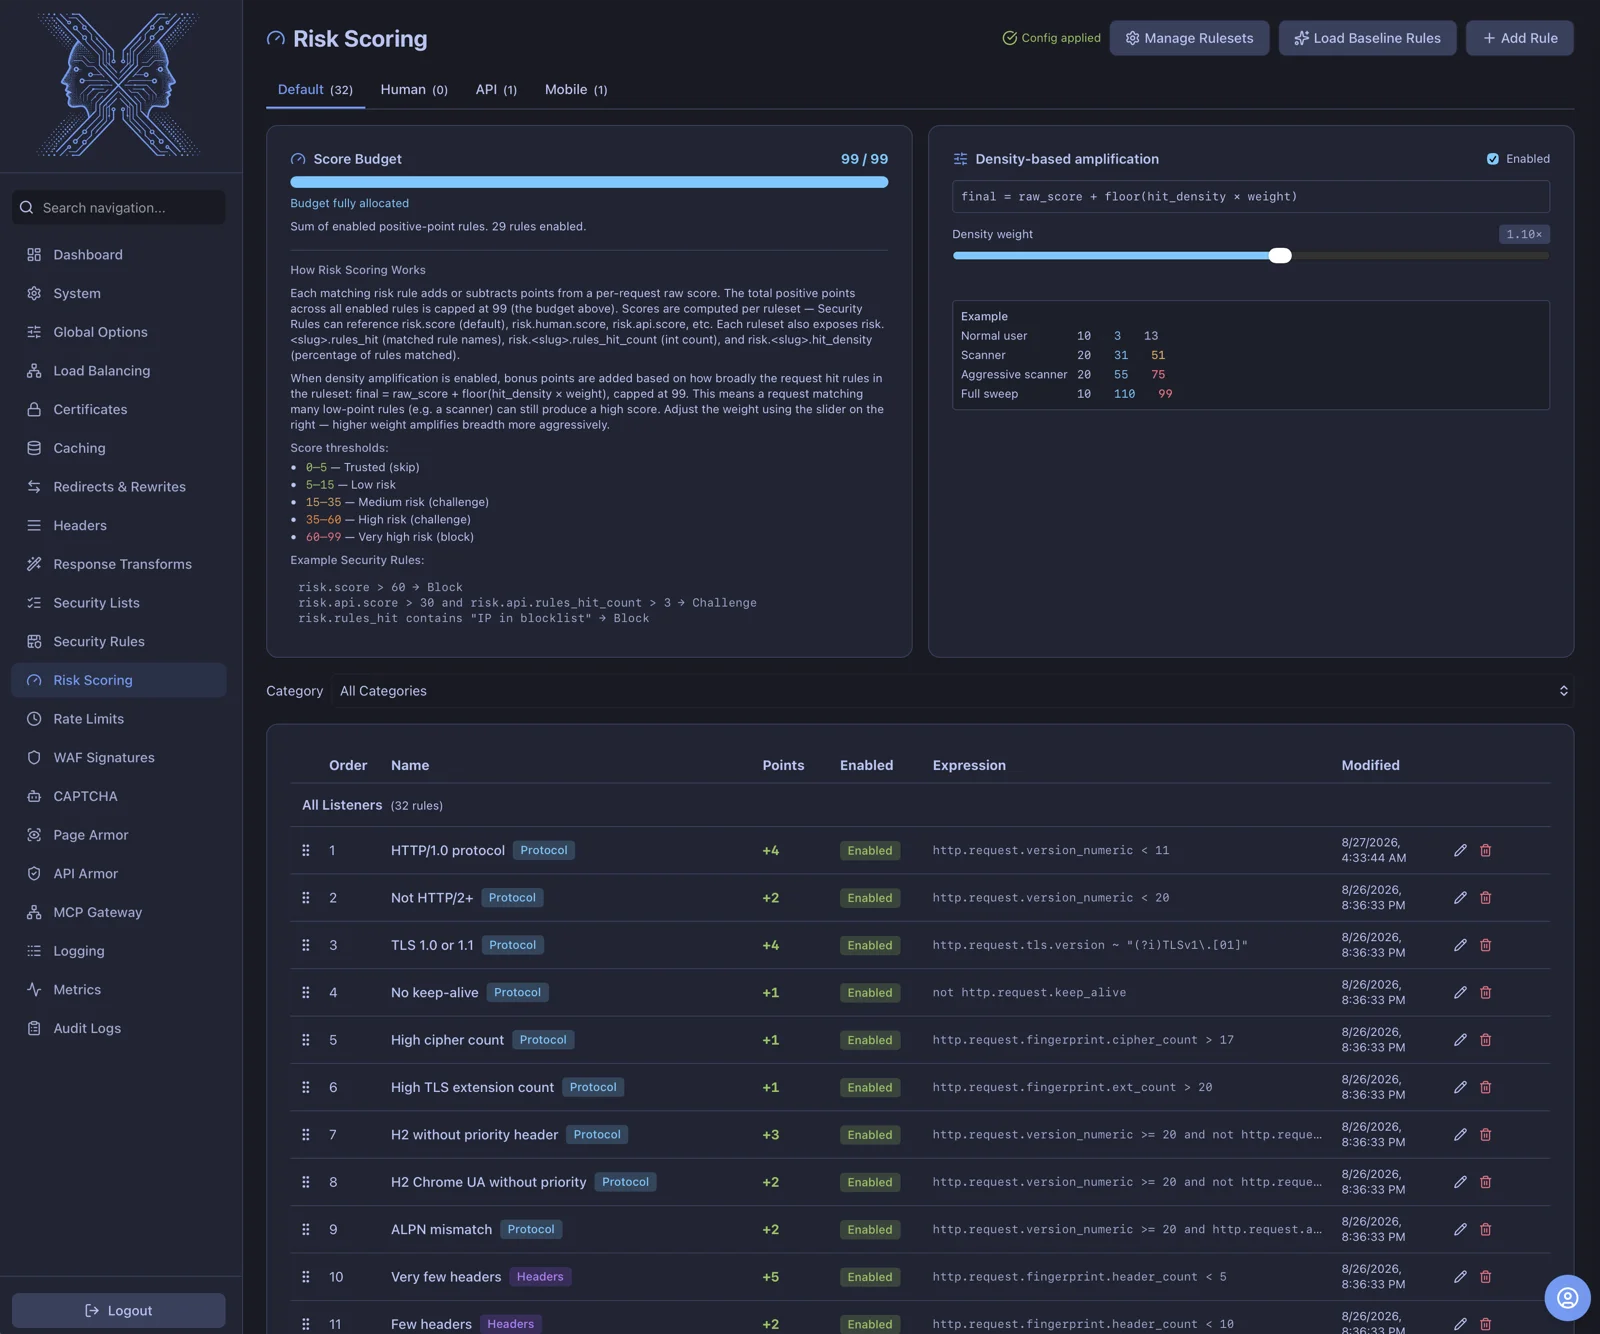Select Risk Scoring in sidebar
The width and height of the screenshot is (1600, 1334).
coord(118,680)
